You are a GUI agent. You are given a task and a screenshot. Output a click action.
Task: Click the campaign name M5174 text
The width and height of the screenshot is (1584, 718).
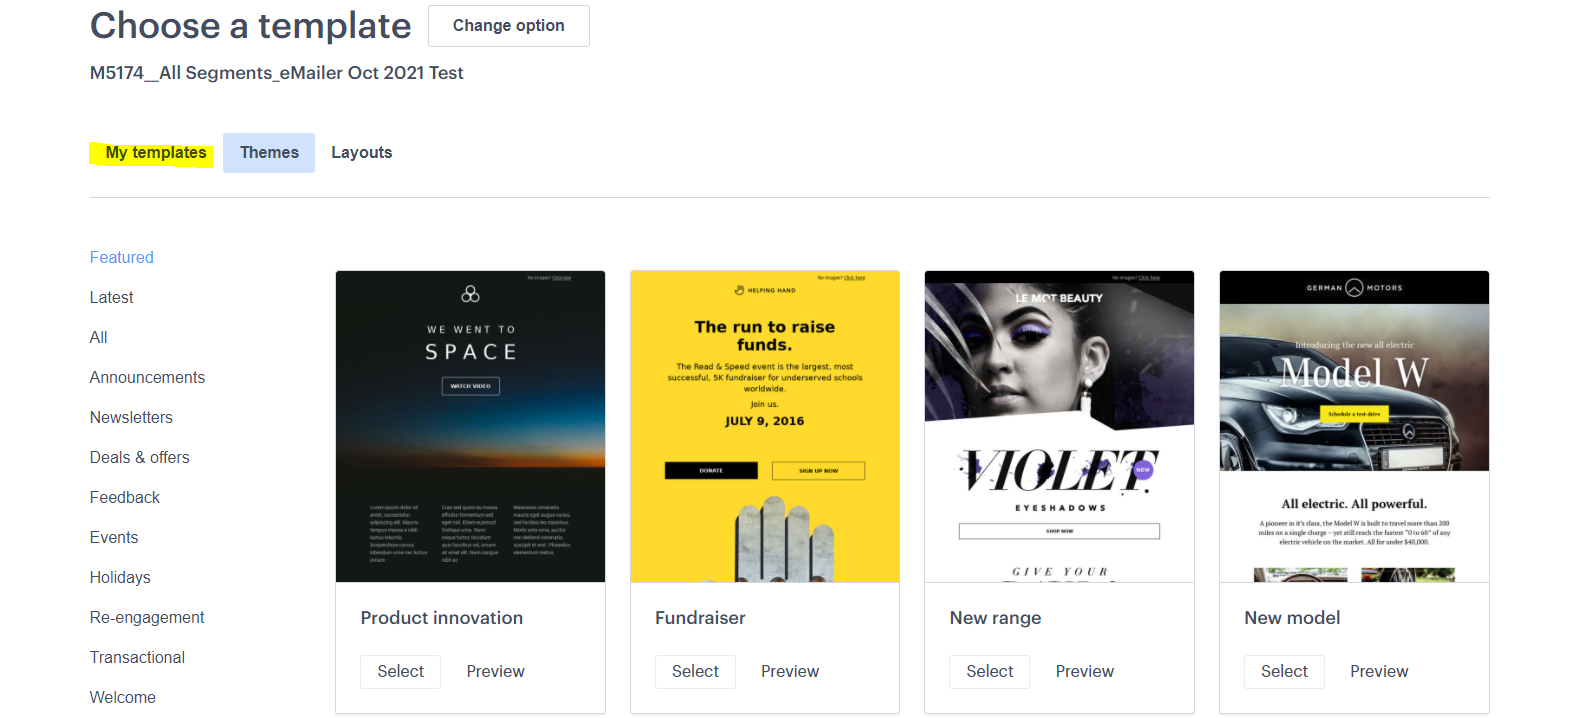tap(277, 73)
